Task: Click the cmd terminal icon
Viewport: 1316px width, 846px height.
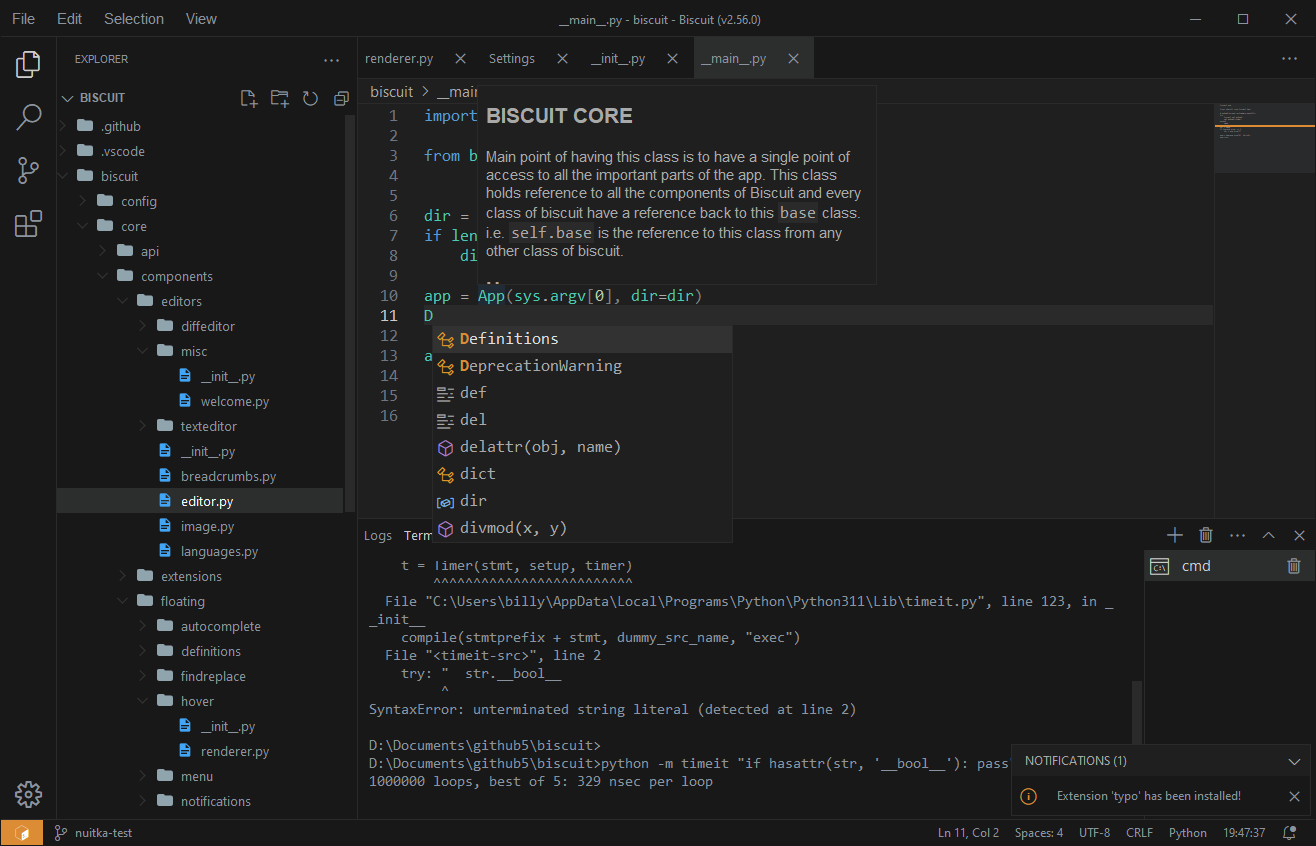Action: 1160,566
